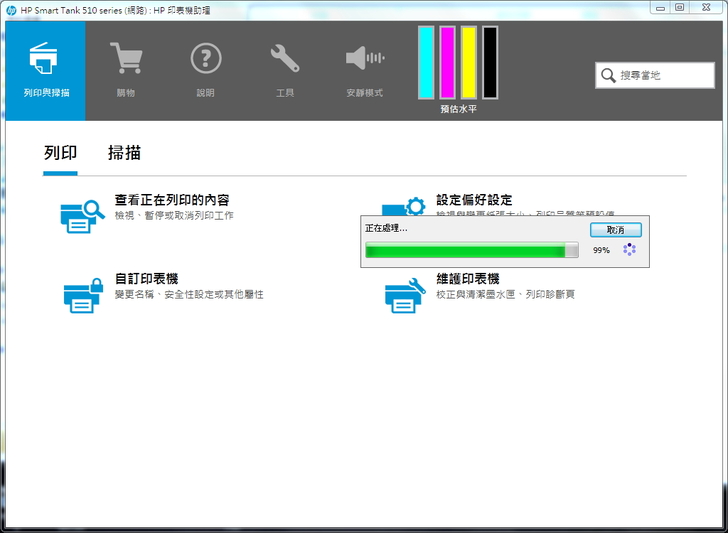Click the 檢視、暫停或取消列印工作 description

click(x=174, y=215)
